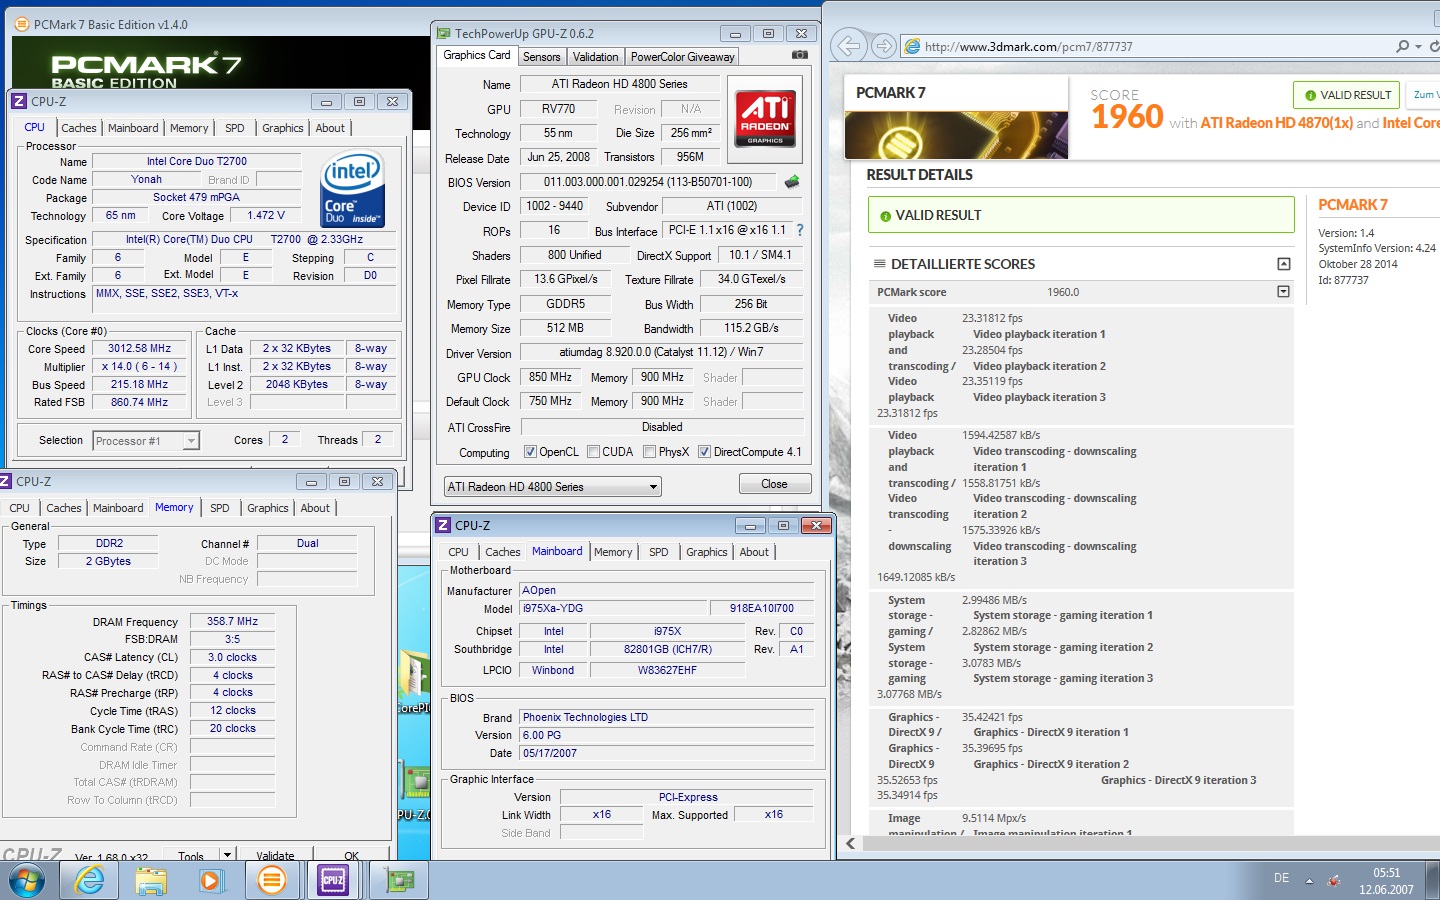Open the PowerColor Giveaway tab in GPU-Z

coord(682,57)
